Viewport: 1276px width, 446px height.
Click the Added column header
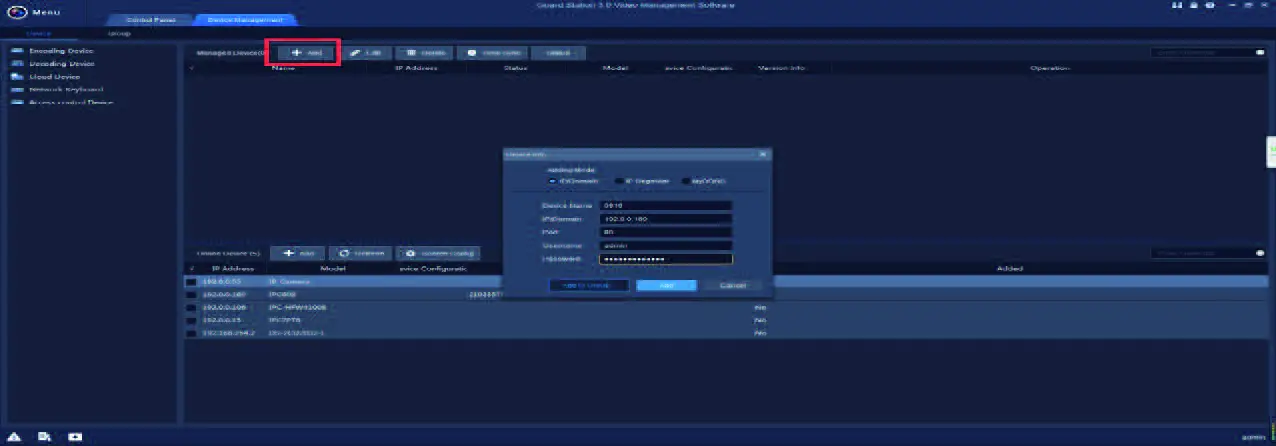pos(1009,268)
